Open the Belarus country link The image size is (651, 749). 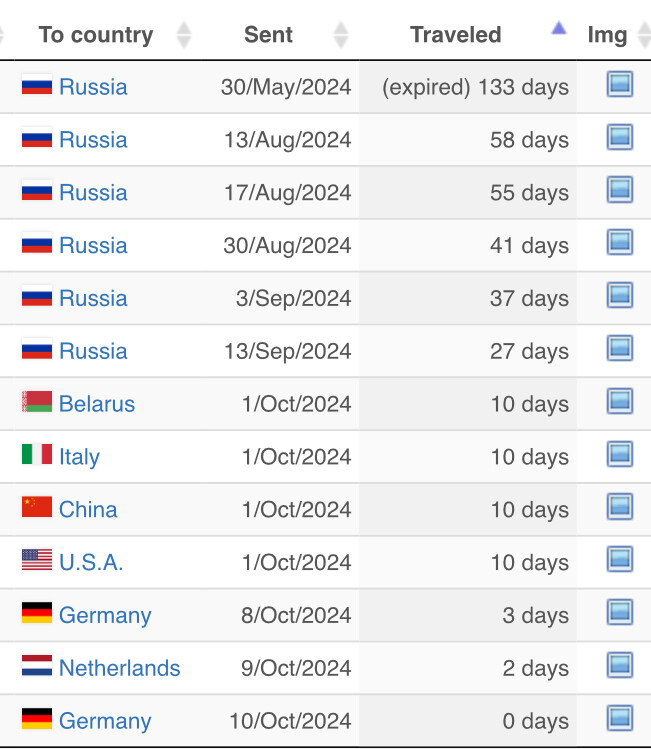(x=97, y=404)
